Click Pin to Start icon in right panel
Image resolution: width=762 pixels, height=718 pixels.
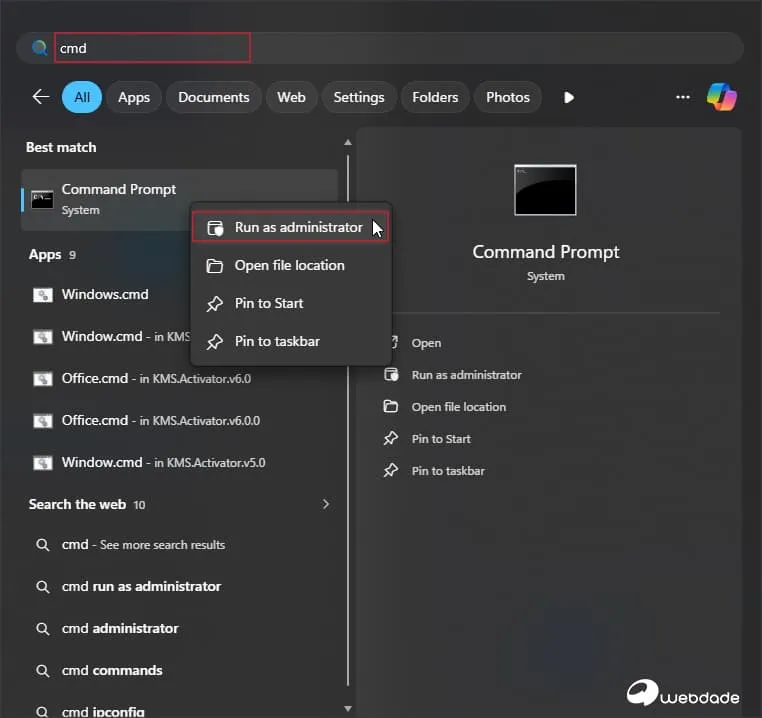click(391, 439)
